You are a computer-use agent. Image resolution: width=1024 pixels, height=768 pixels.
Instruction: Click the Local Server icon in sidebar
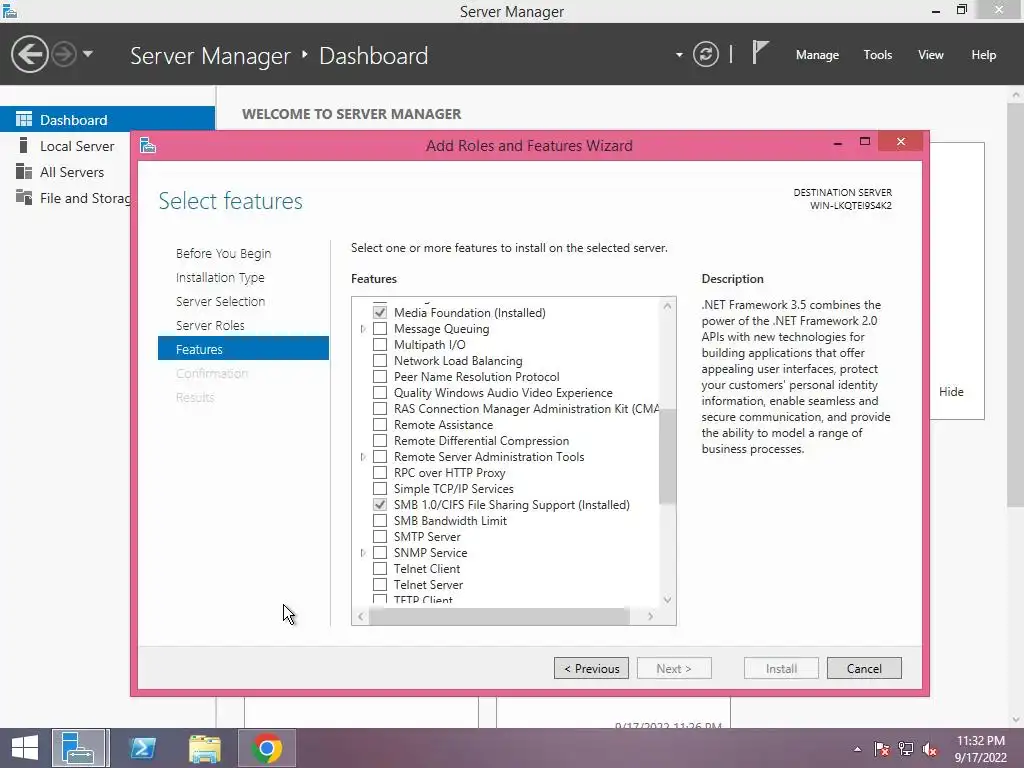(24, 145)
